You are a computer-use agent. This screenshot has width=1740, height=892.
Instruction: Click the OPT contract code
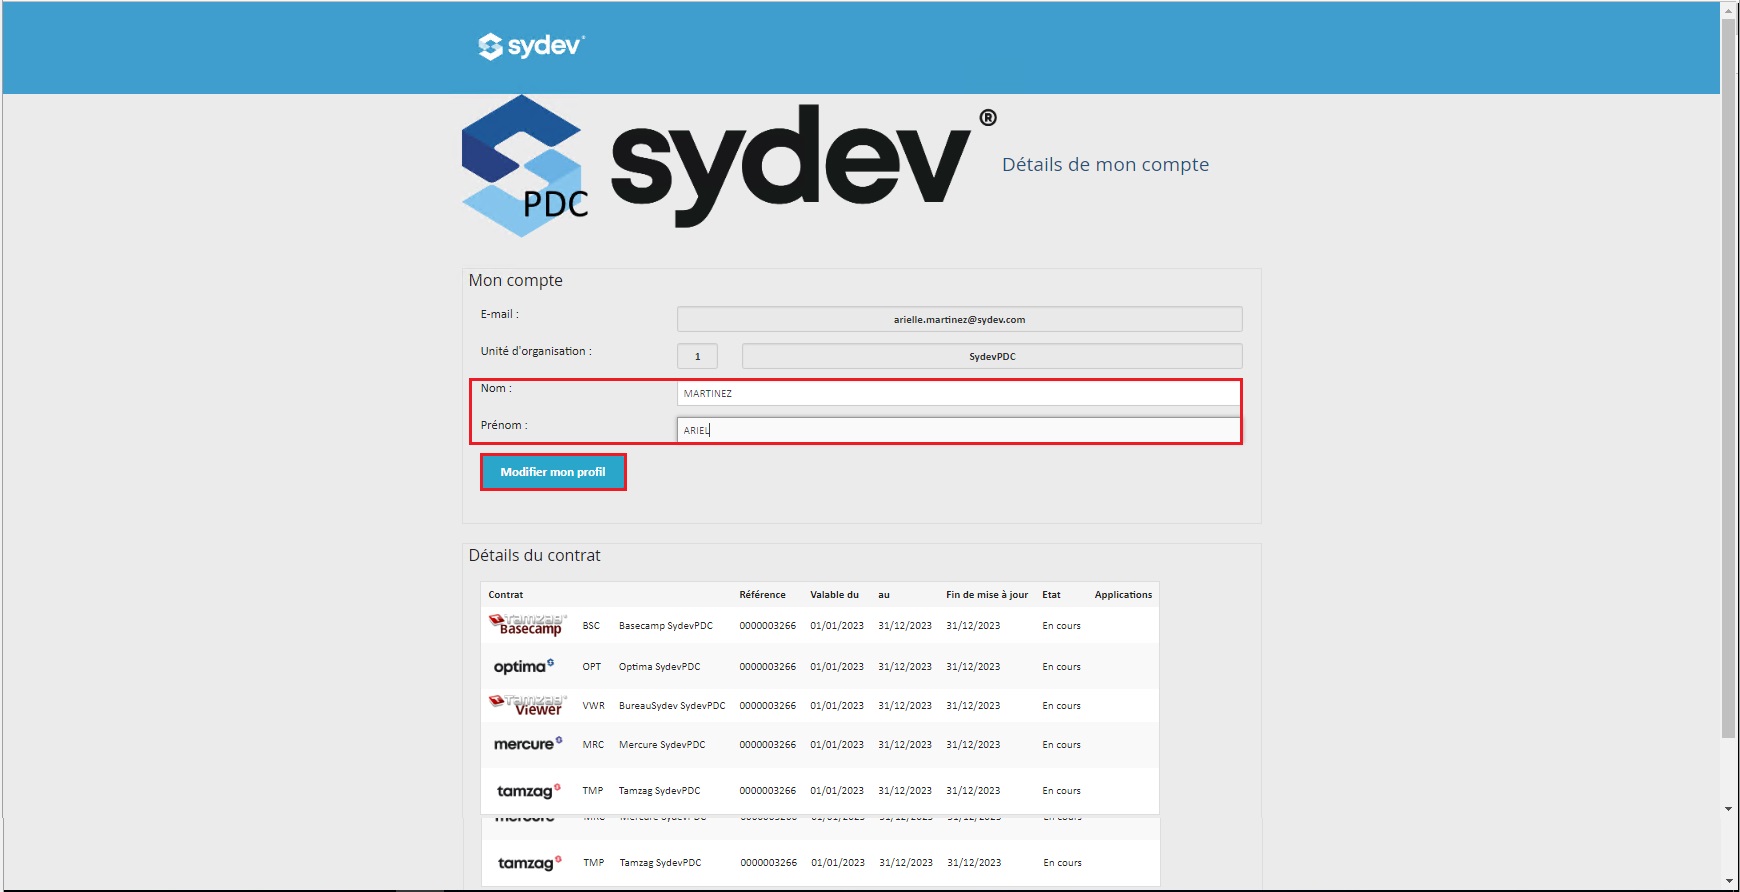pyautogui.click(x=592, y=667)
